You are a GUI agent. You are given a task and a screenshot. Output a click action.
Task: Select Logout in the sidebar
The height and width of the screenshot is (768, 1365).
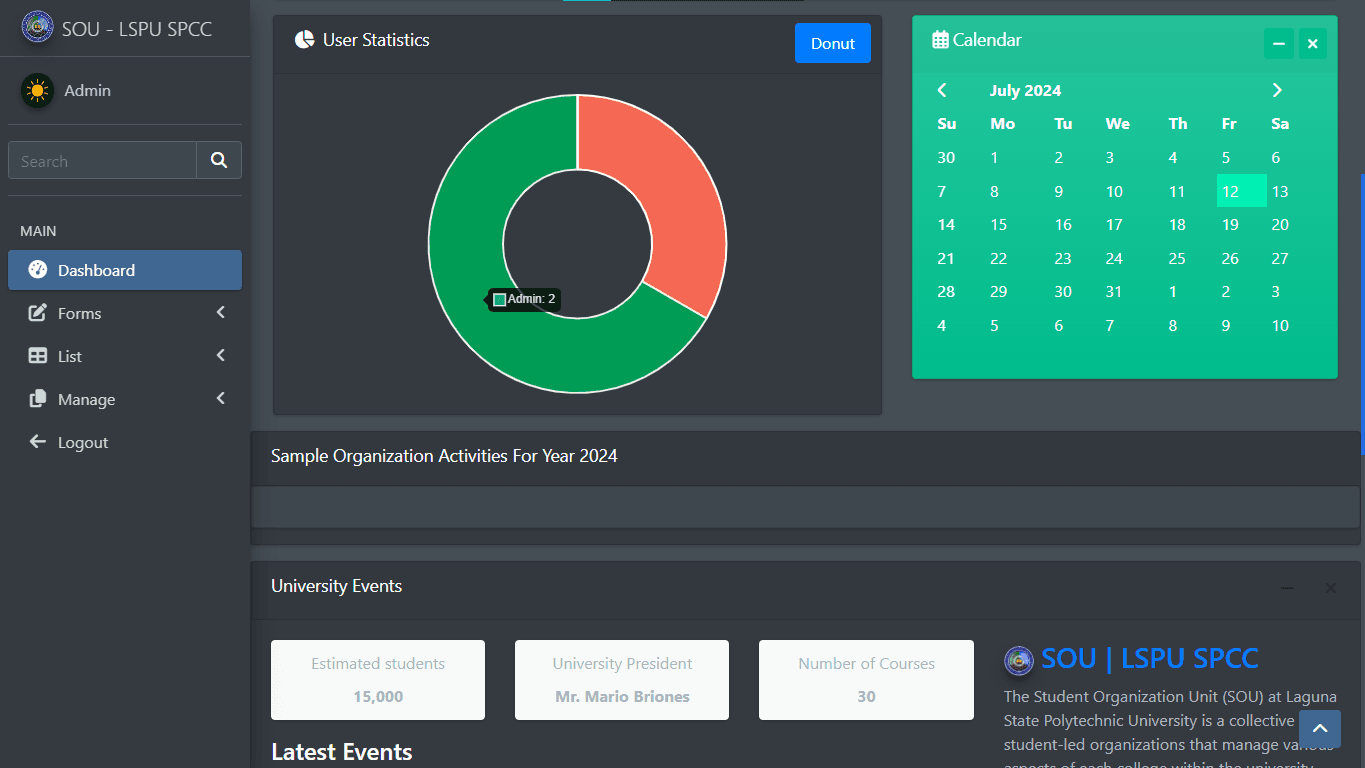click(x=125, y=442)
